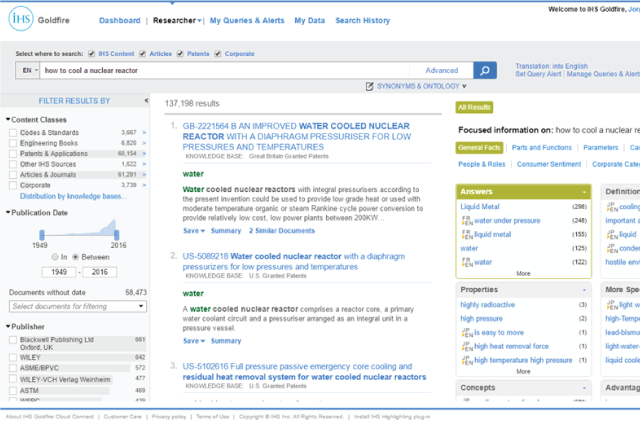
Task: Minimize the Answers box
Action: pos(584,192)
